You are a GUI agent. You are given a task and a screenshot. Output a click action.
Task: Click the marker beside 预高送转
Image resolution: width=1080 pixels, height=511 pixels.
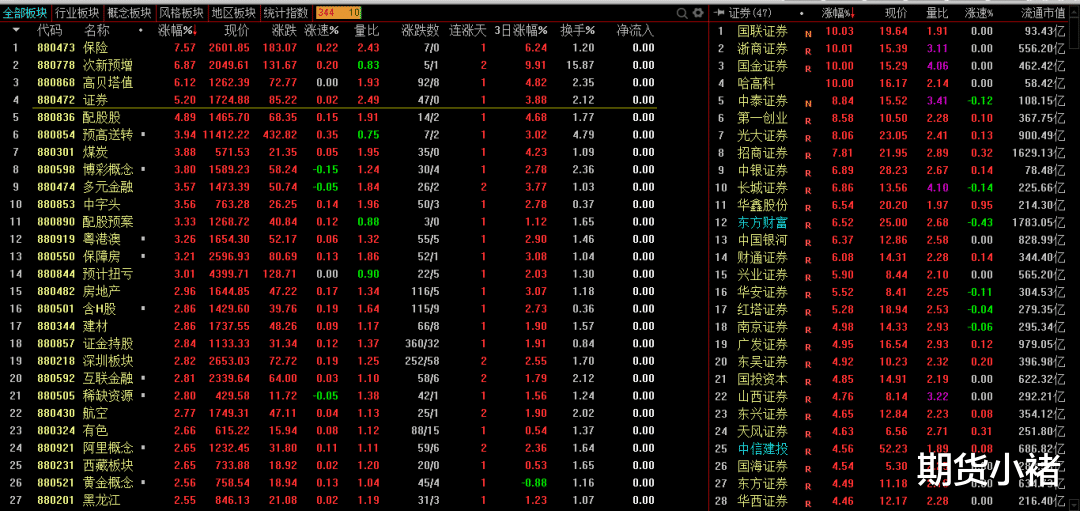[x=143, y=135]
